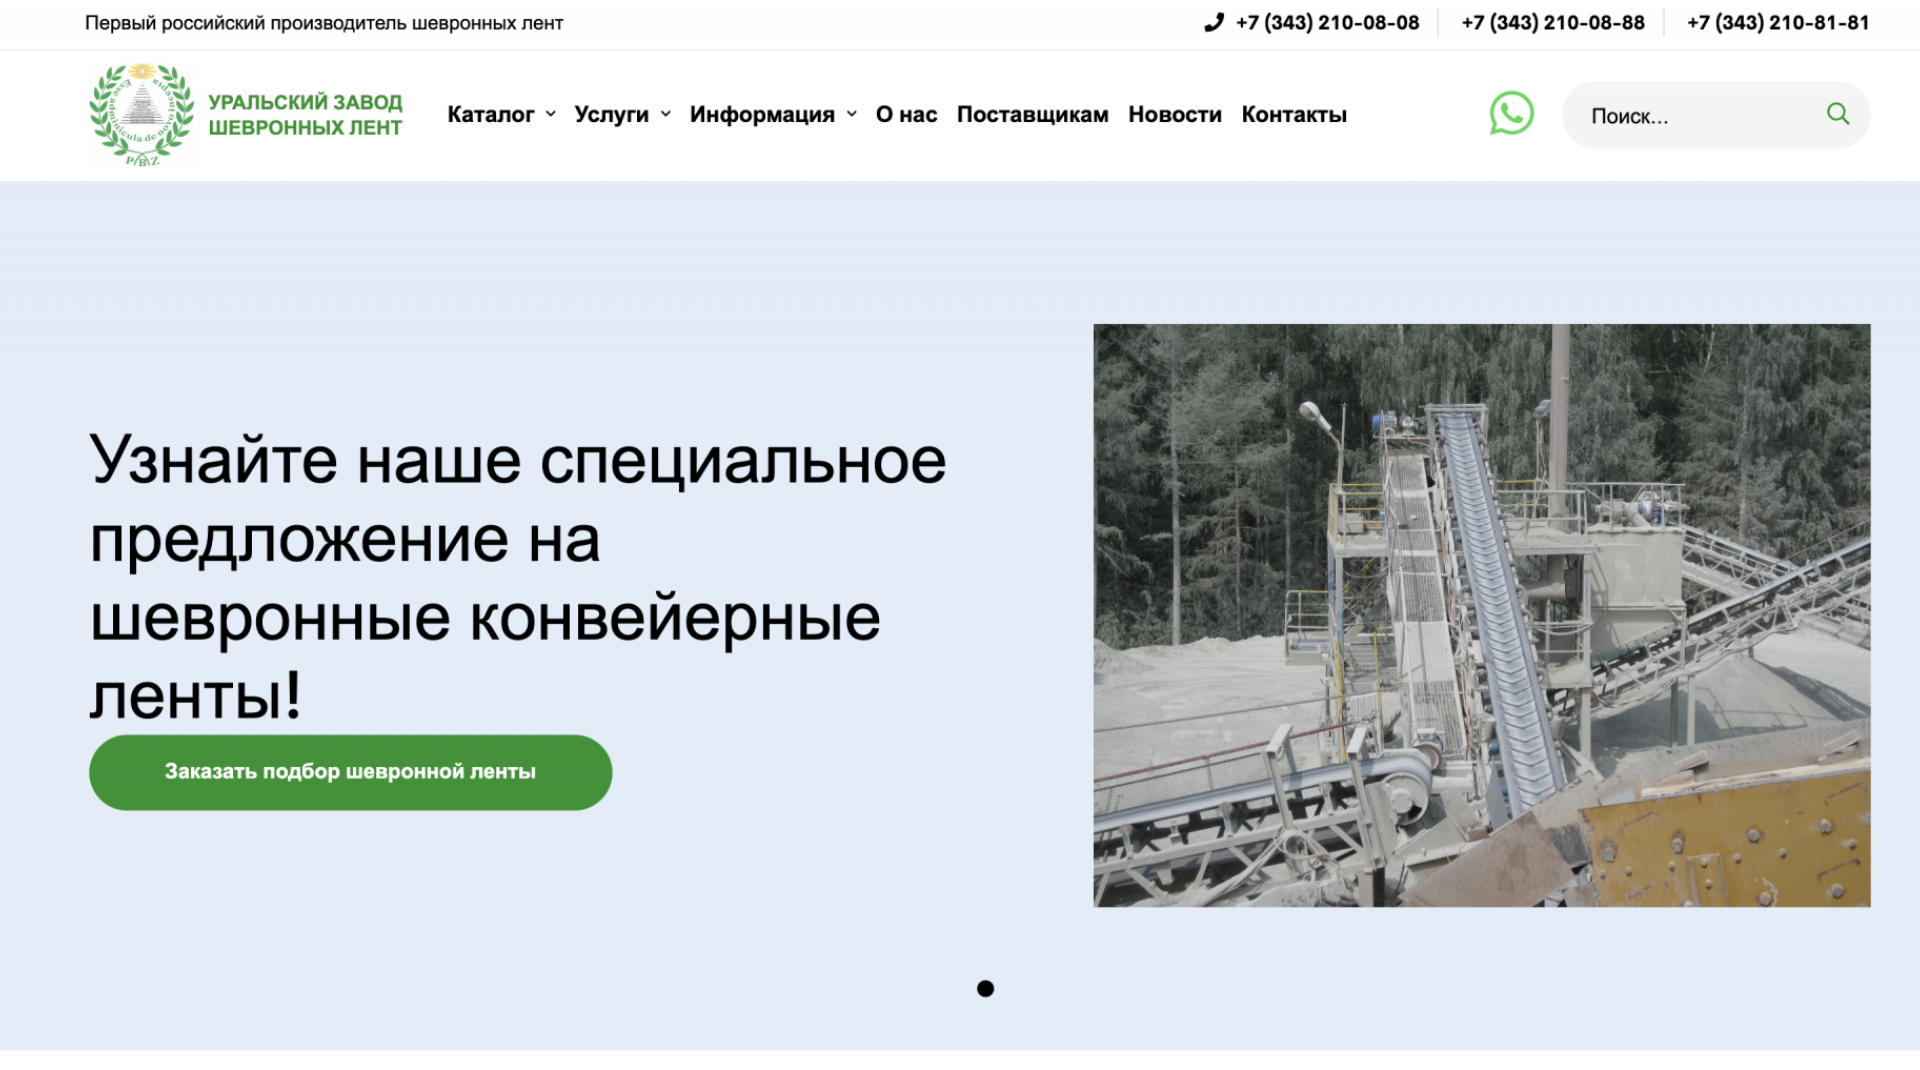Click the phone handset icon in the header

[x=1214, y=21]
